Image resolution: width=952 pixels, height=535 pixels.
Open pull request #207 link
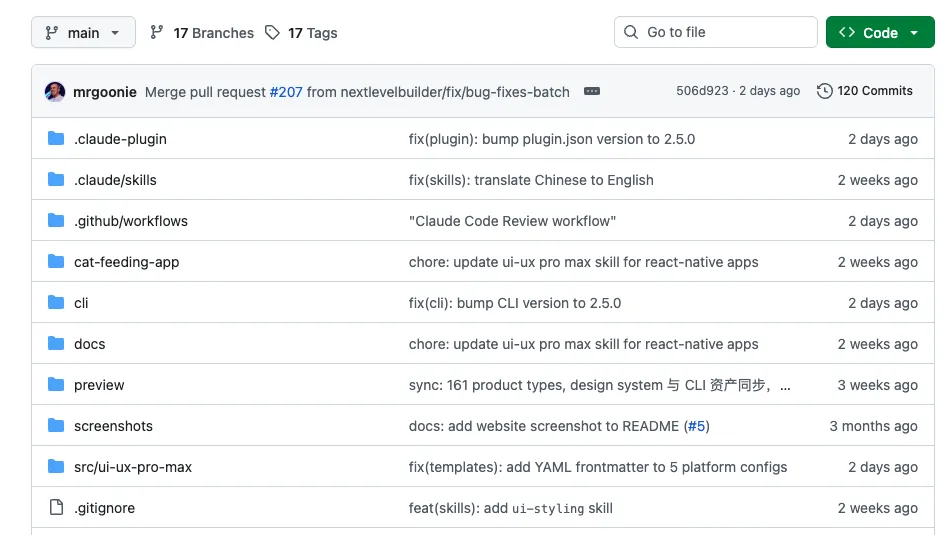286,92
